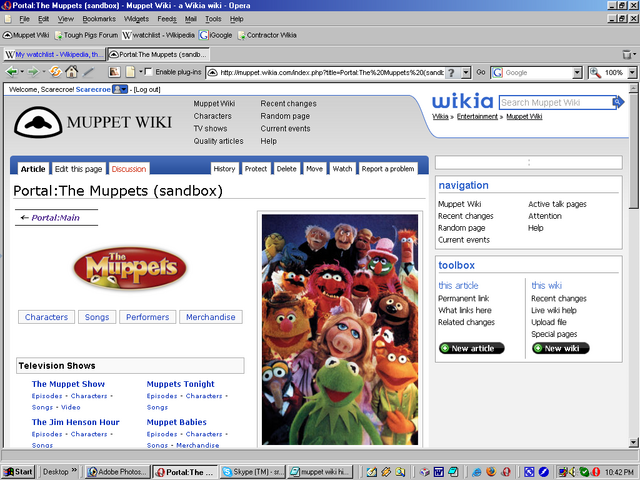Switch to the My watchlist - Wikipedia browser tab
Image resolution: width=640 pixels, height=480 pixels.
(x=54, y=54)
